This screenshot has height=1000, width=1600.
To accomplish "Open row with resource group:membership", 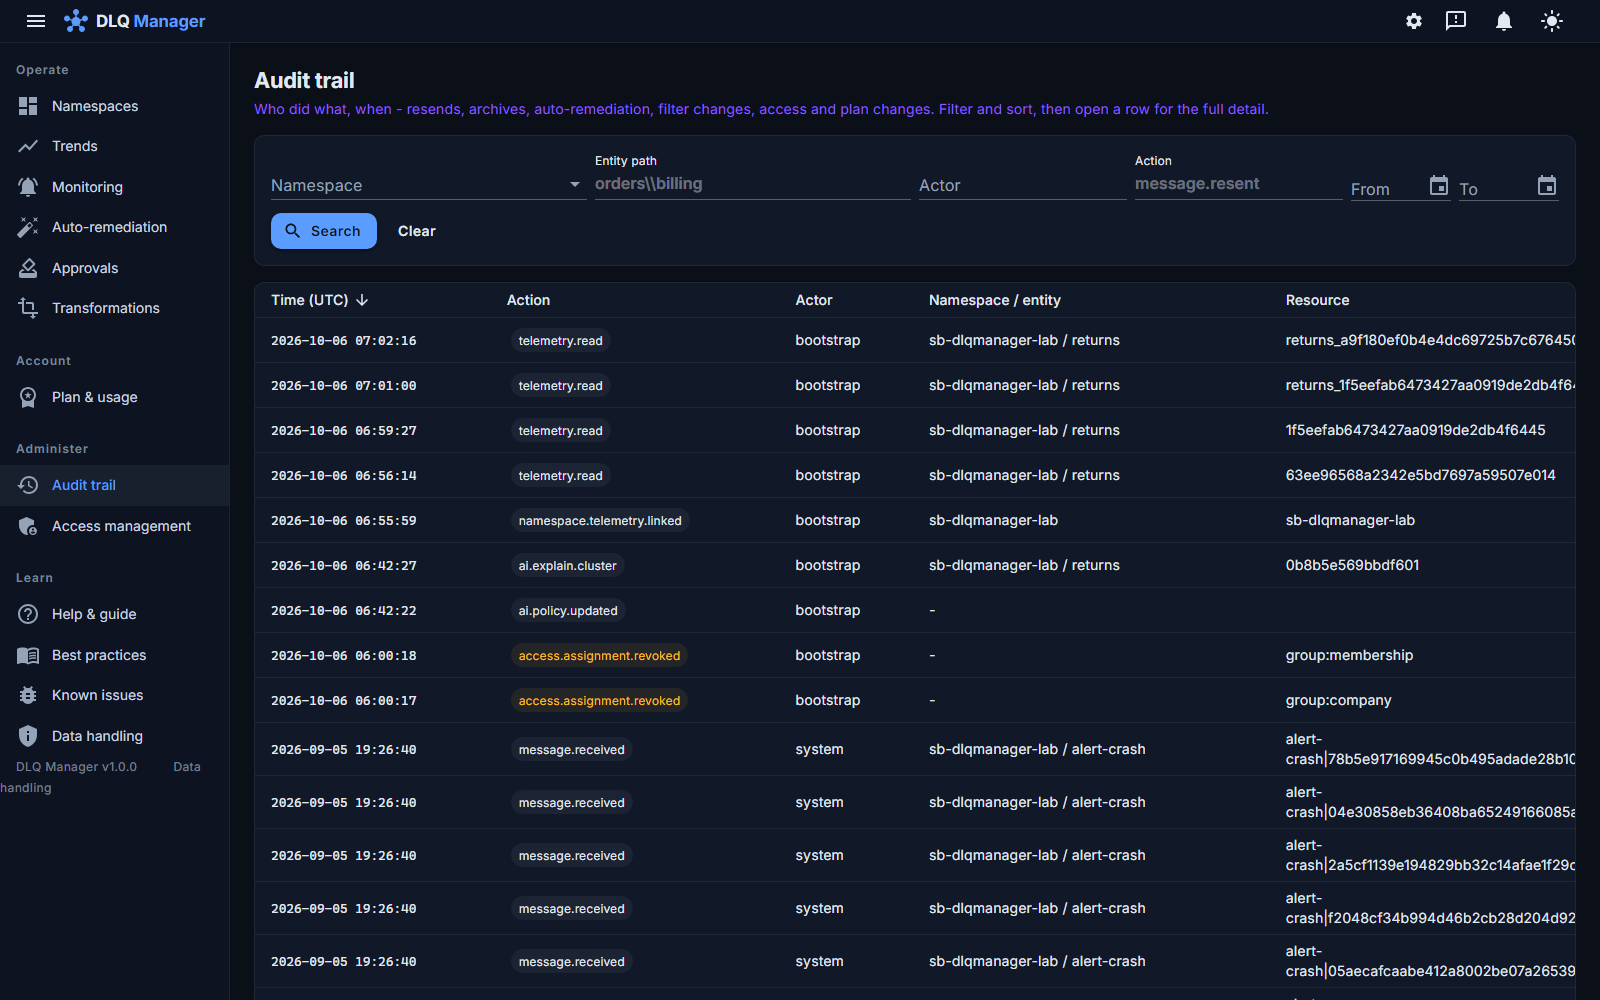I will pyautogui.click(x=915, y=655).
